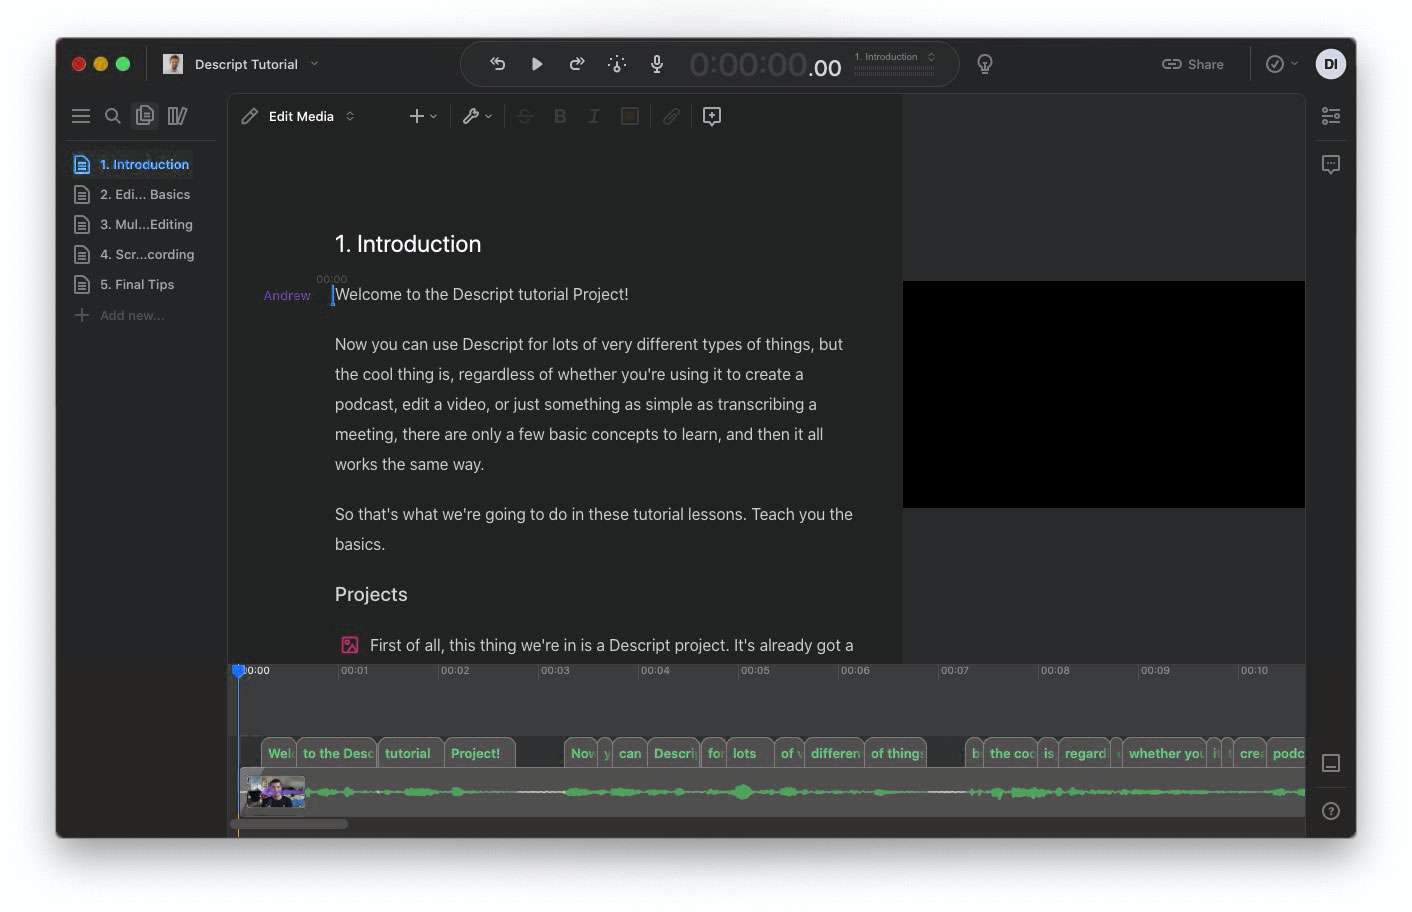Open the wrench tools dropdown
The width and height of the screenshot is (1412, 912).
pyautogui.click(x=477, y=116)
